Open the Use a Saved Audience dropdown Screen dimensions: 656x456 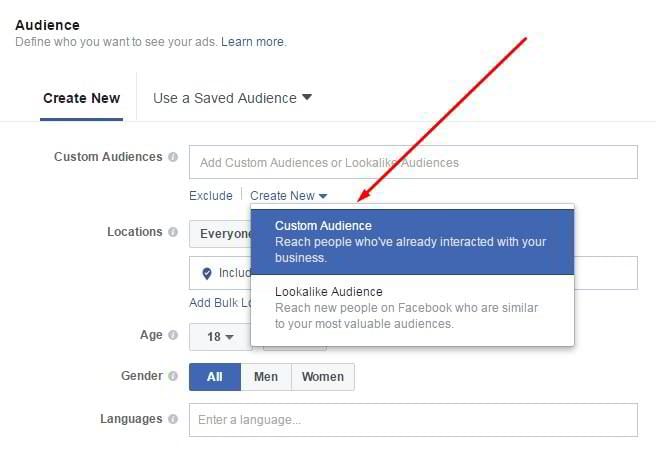[232, 98]
